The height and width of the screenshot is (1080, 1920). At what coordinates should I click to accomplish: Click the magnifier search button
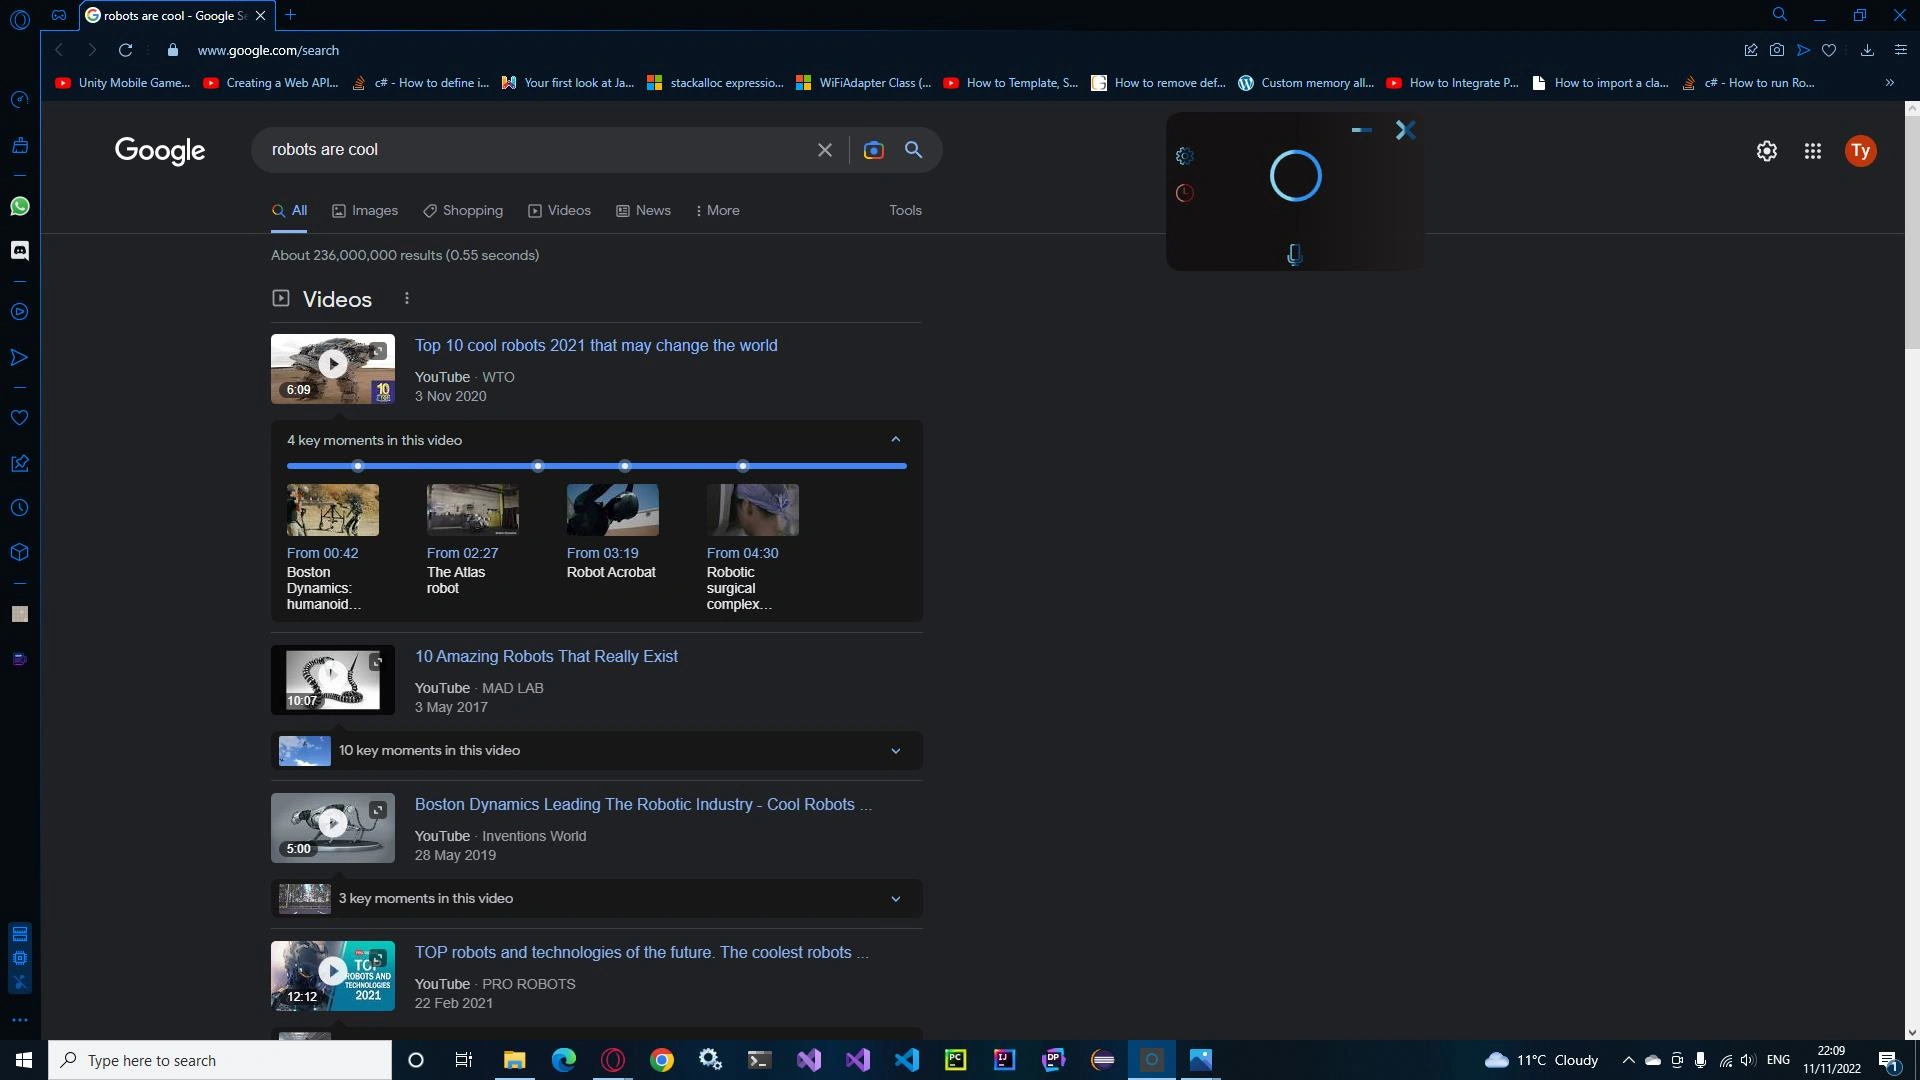pos(913,150)
